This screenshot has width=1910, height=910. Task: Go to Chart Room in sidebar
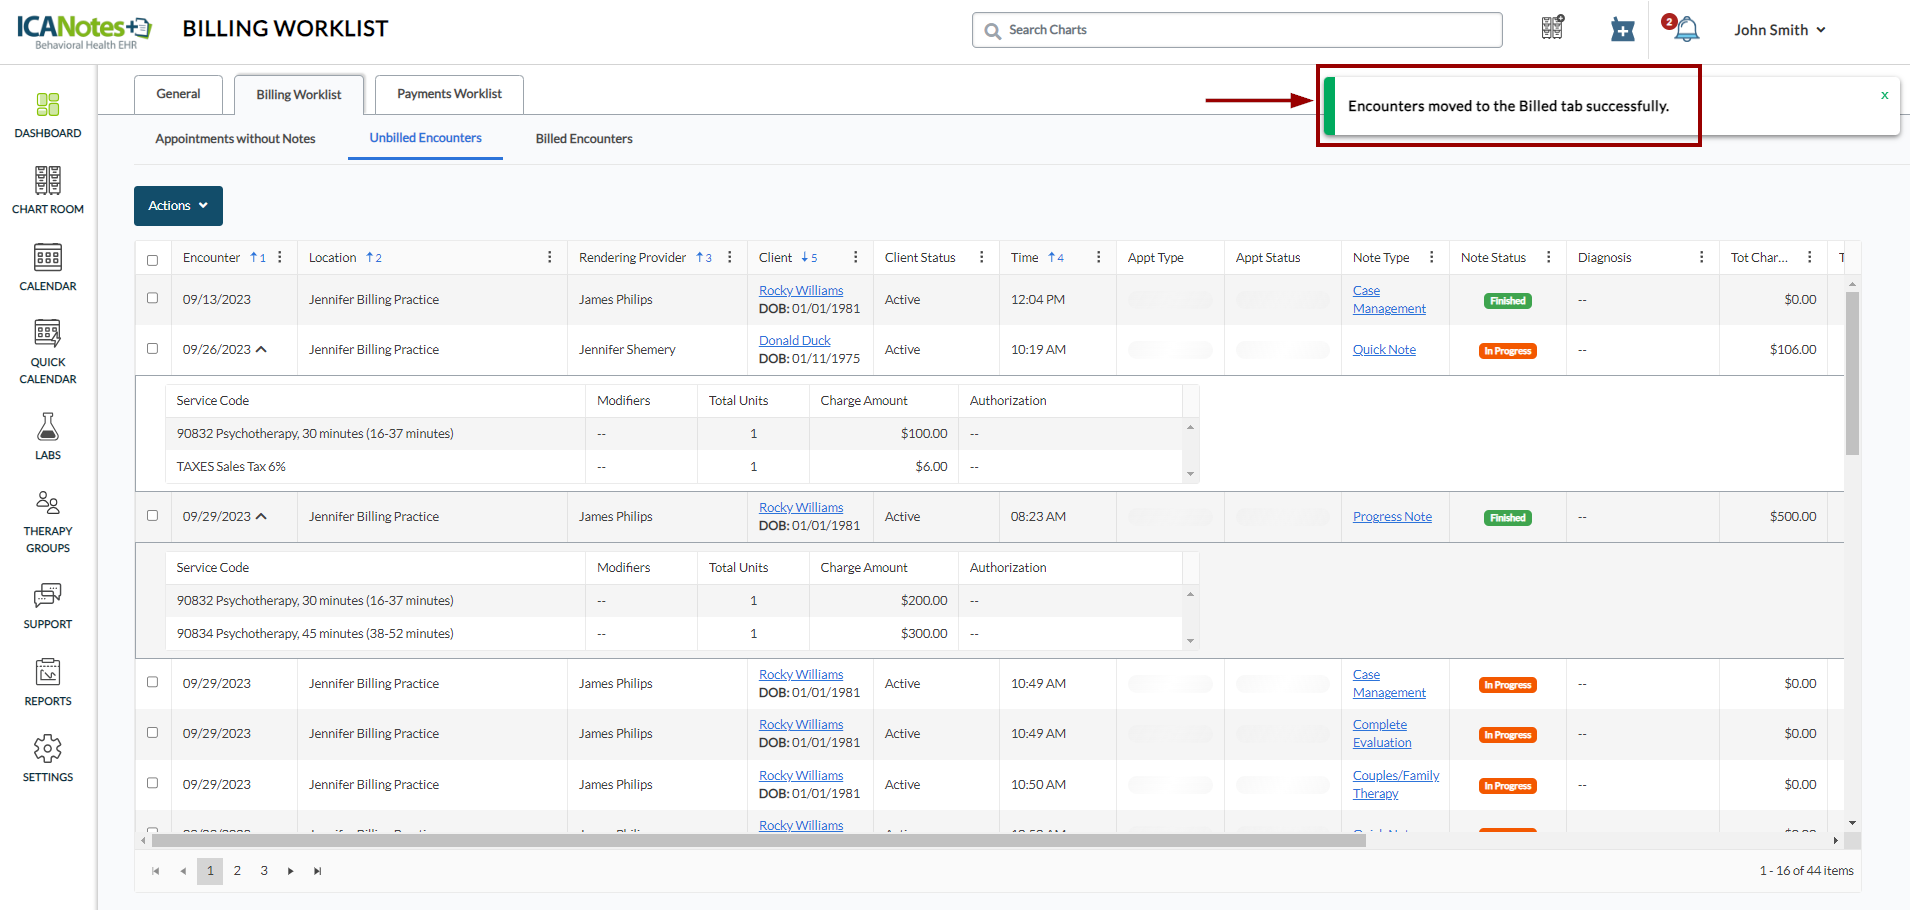click(48, 190)
